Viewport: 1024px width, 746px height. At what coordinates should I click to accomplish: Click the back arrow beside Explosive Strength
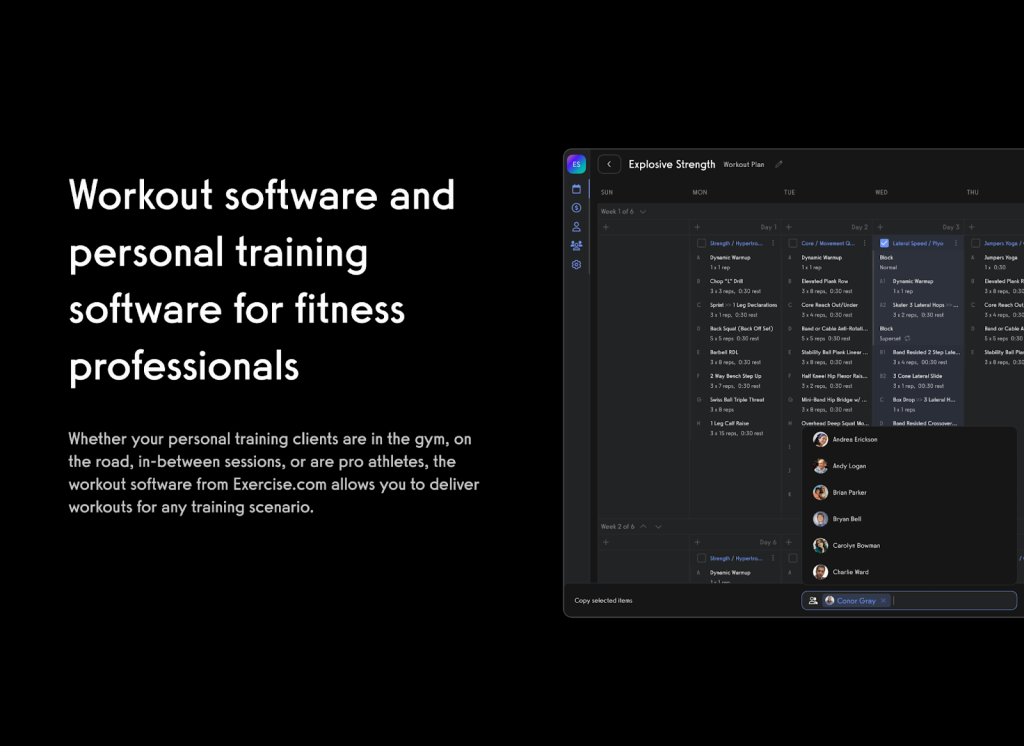[x=609, y=164]
